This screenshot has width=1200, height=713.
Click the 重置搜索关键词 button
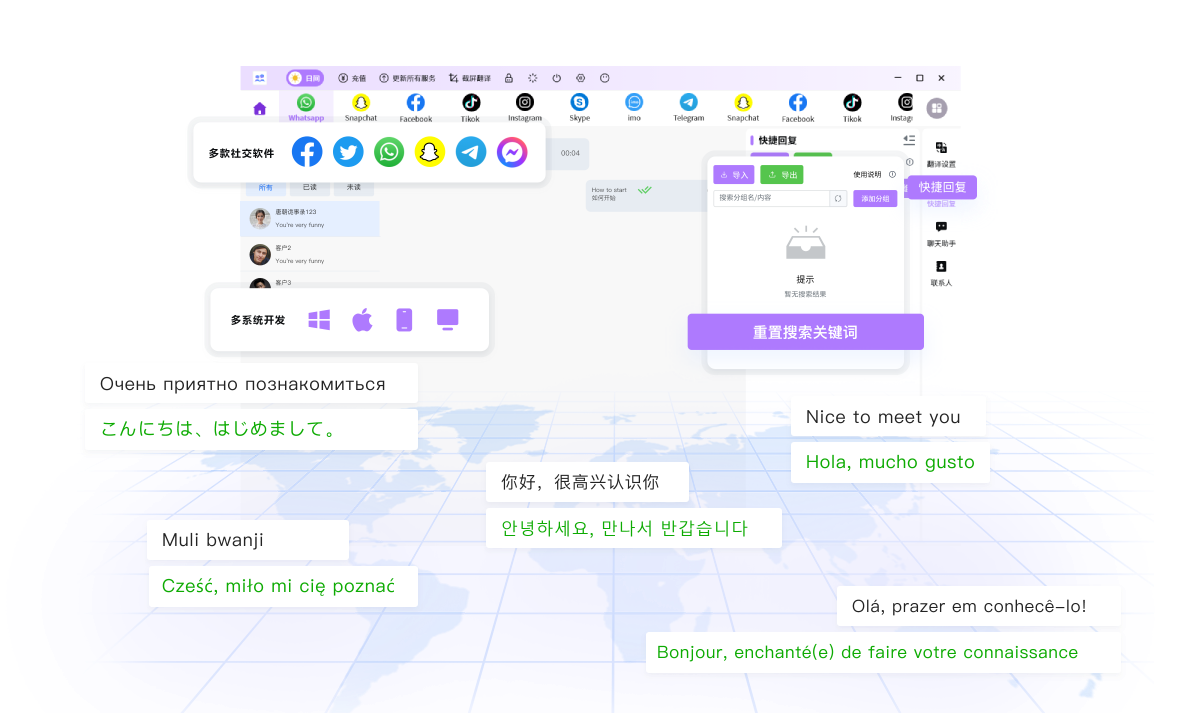(x=806, y=332)
